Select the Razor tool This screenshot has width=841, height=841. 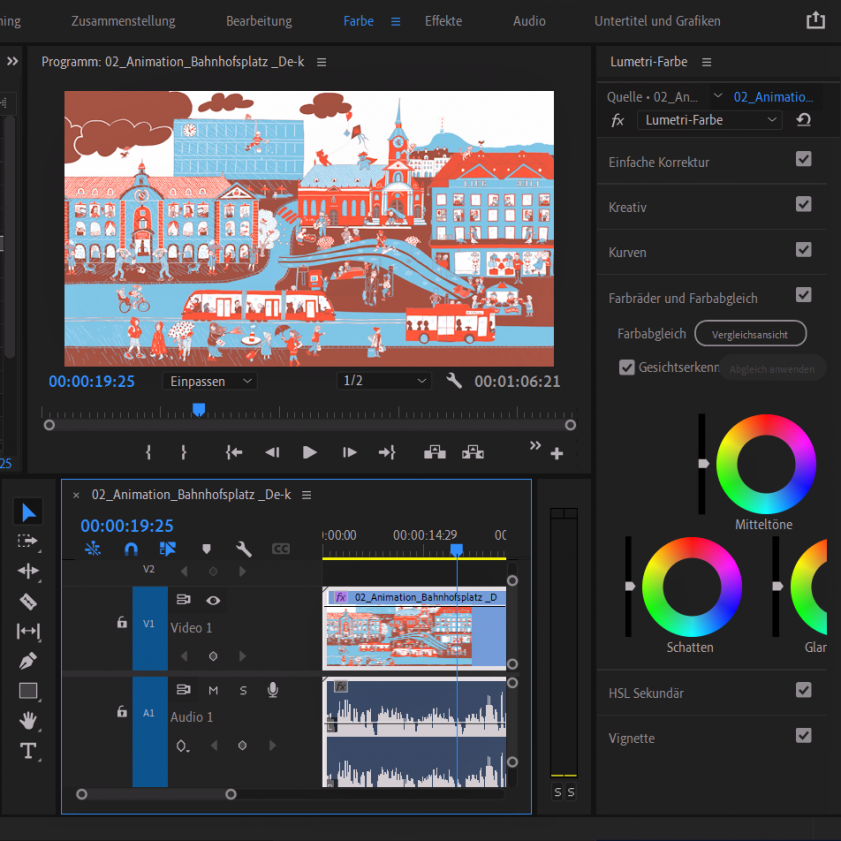pyautogui.click(x=28, y=601)
